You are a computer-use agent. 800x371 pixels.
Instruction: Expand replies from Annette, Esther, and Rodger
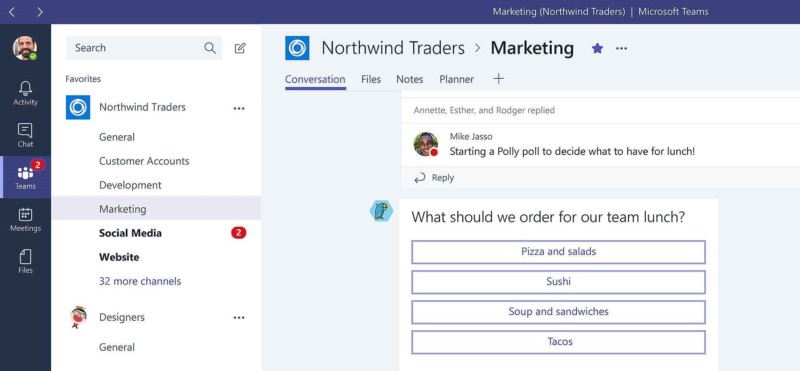[x=484, y=110]
